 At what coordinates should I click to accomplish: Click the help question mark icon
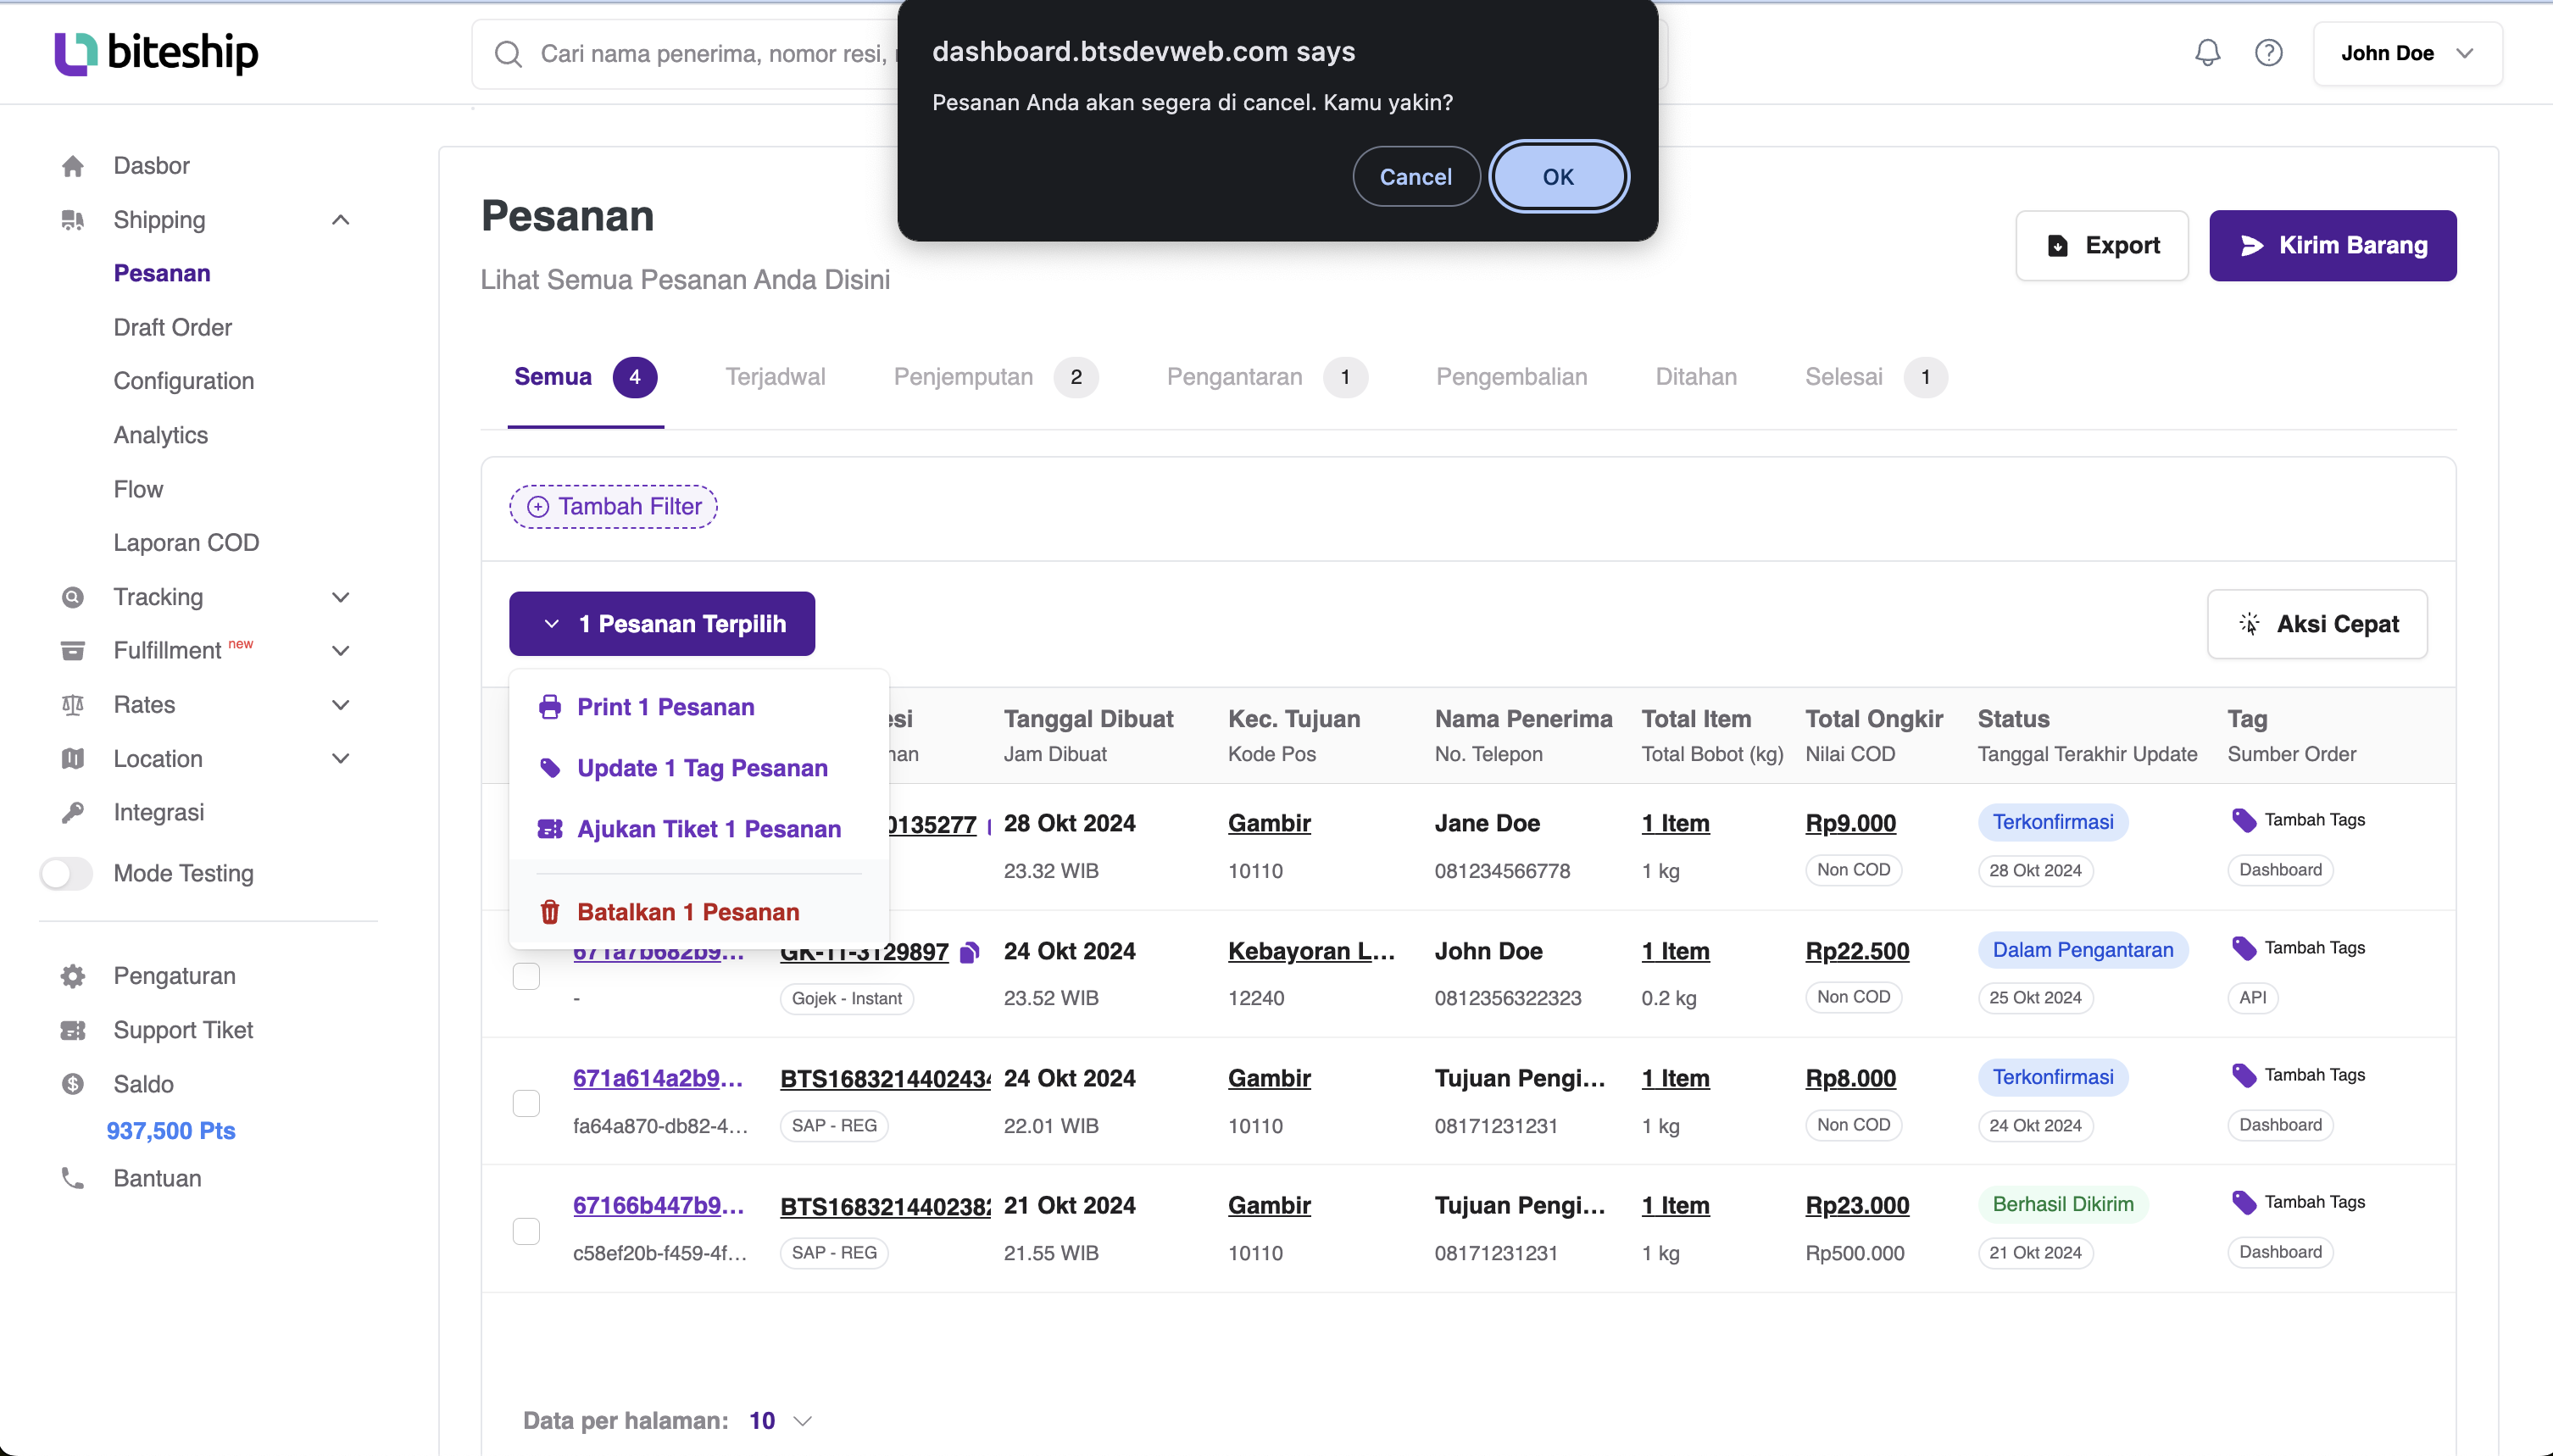click(2268, 53)
